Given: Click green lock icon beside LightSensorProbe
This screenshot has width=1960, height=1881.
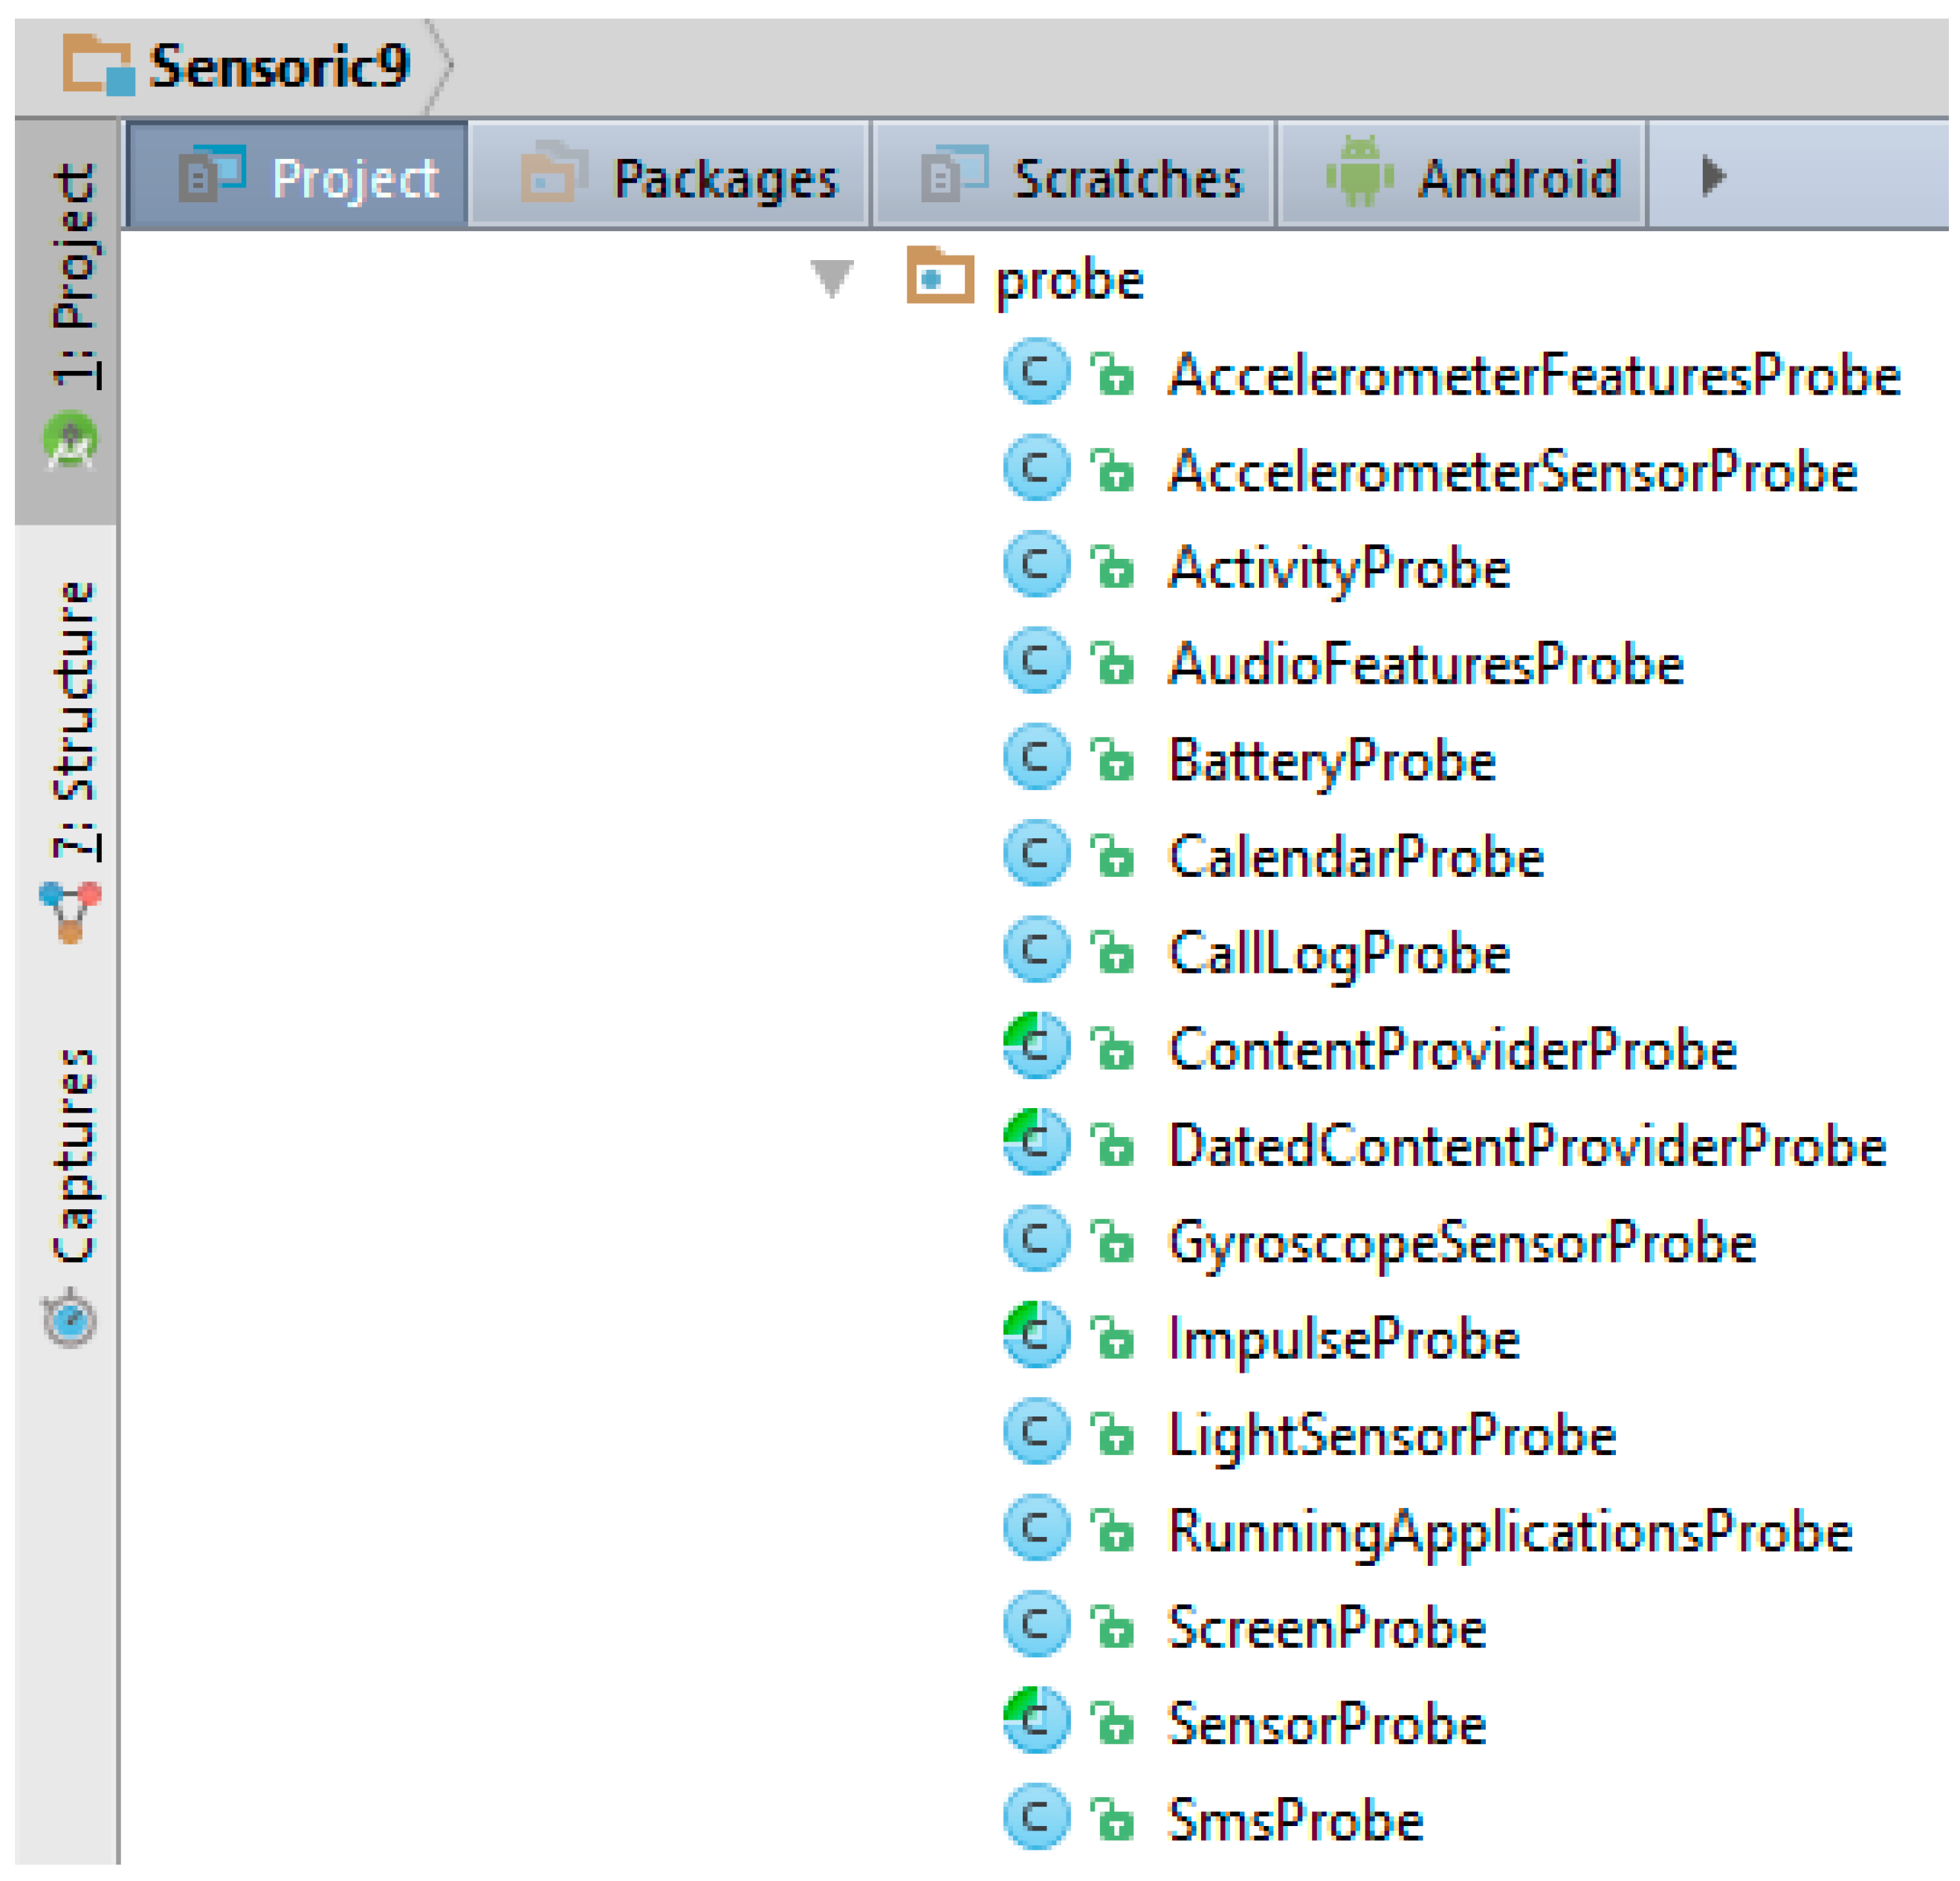Looking at the screenshot, I should point(1112,1435).
